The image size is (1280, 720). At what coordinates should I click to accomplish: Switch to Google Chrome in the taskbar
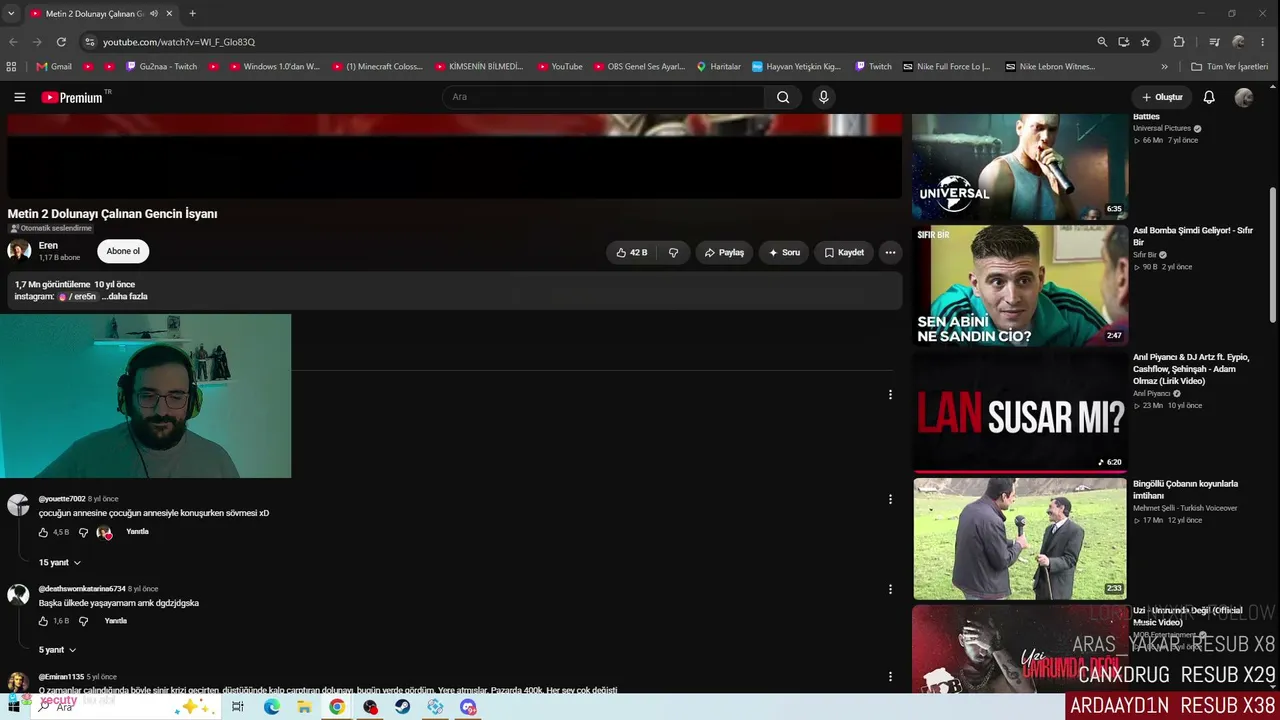point(337,707)
